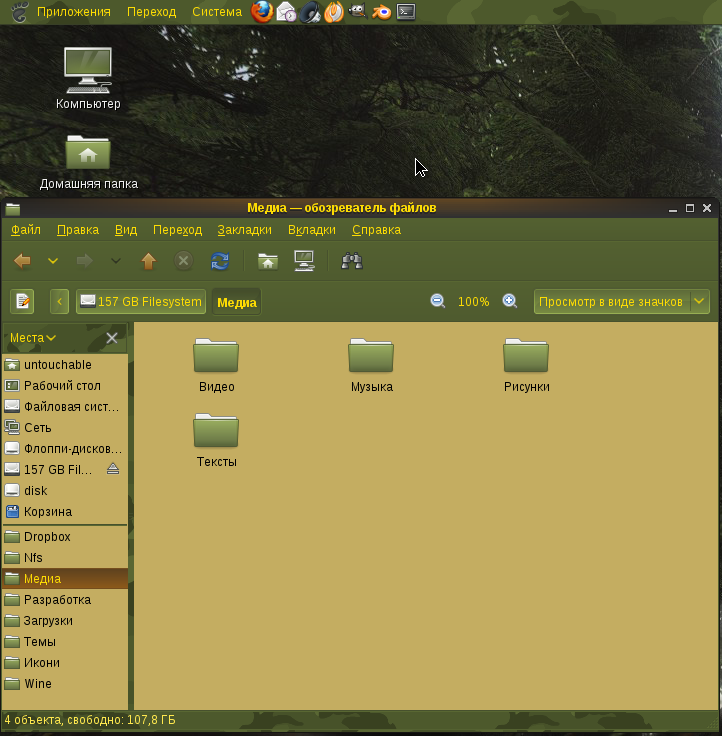
Task: Open Флоппи-дисковод in the sidebar
Action: click(x=65, y=449)
